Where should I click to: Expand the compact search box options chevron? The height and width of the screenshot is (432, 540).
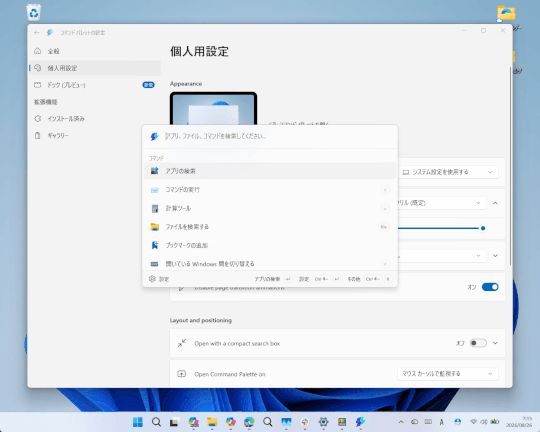pyautogui.click(x=495, y=343)
